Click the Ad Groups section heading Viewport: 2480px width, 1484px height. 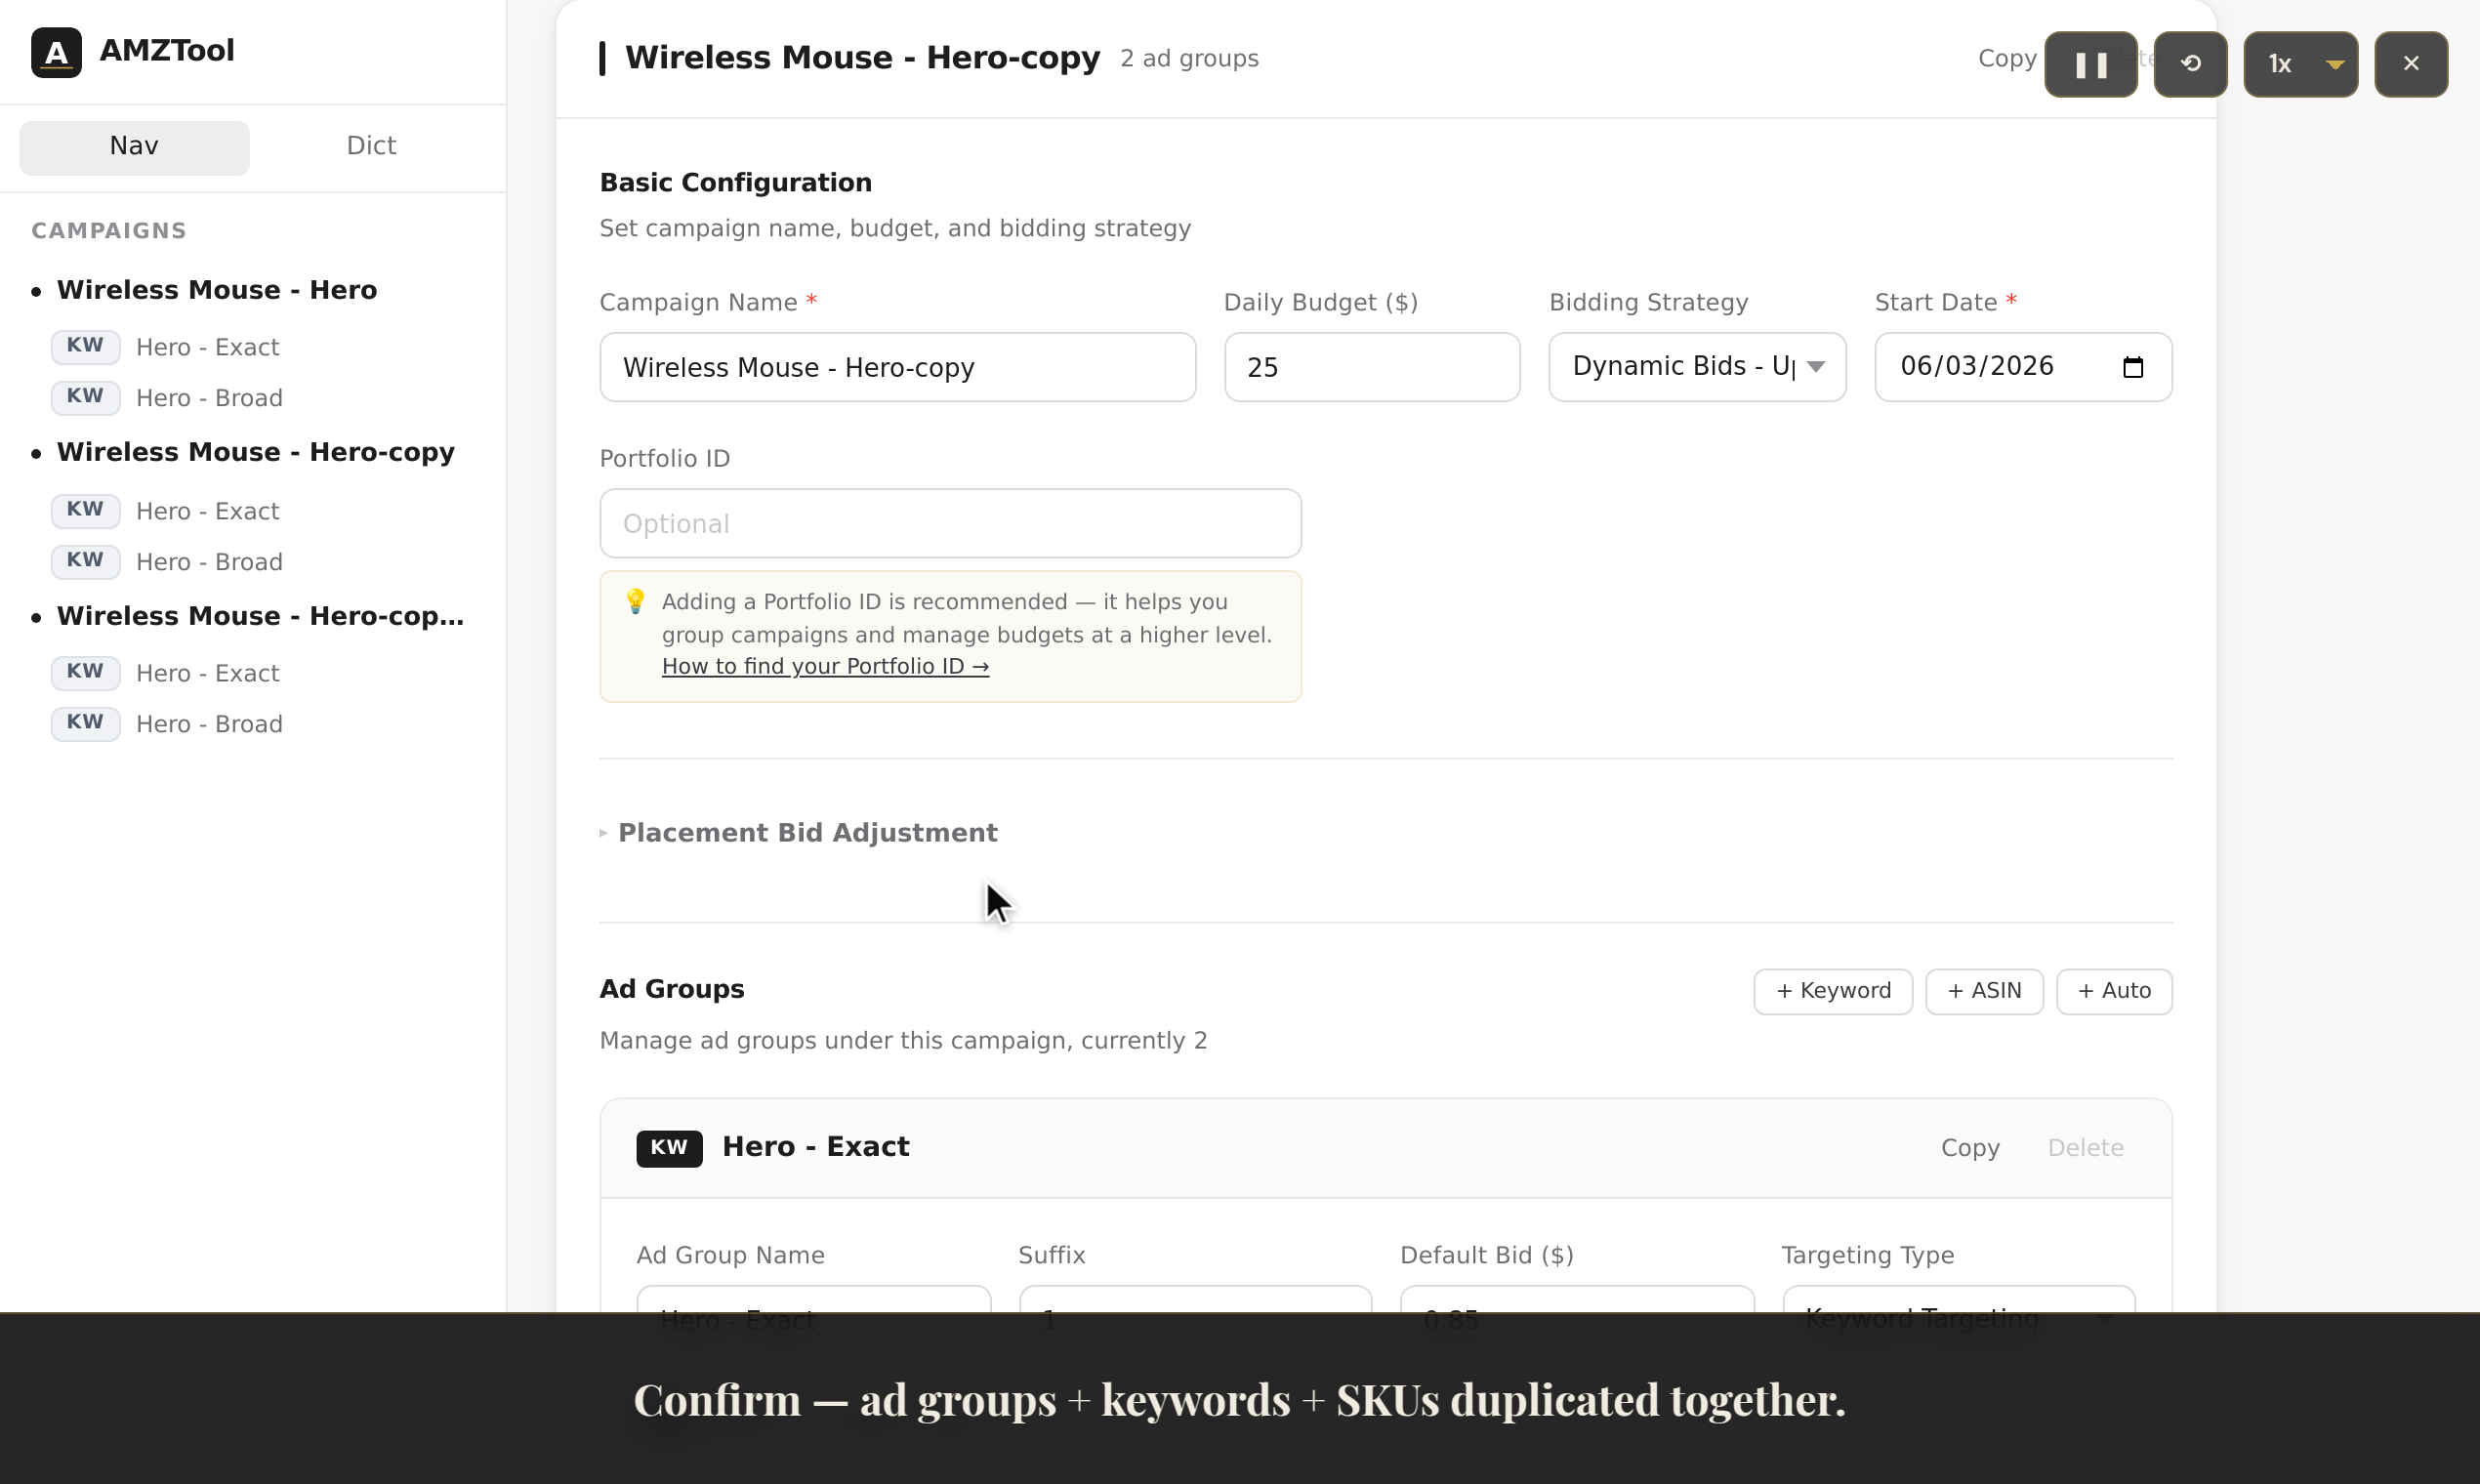point(672,989)
